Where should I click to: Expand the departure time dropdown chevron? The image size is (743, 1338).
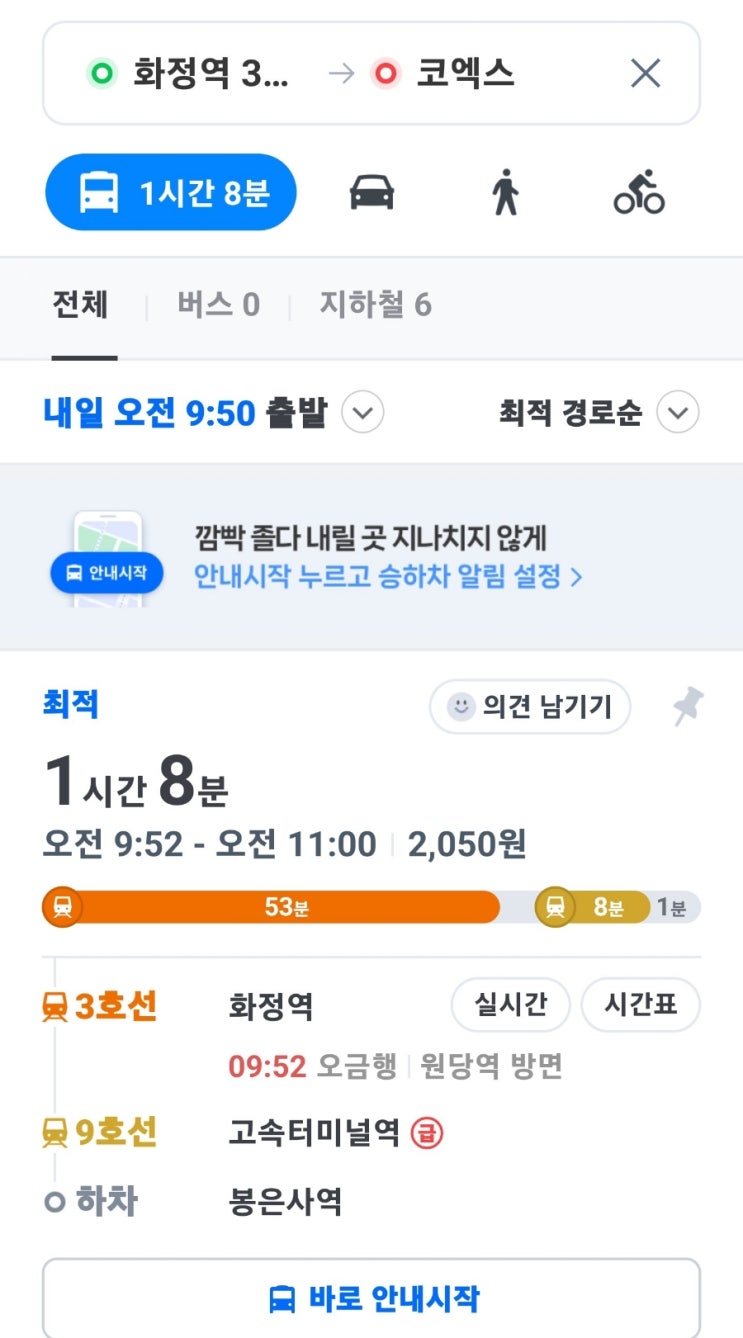pos(362,412)
